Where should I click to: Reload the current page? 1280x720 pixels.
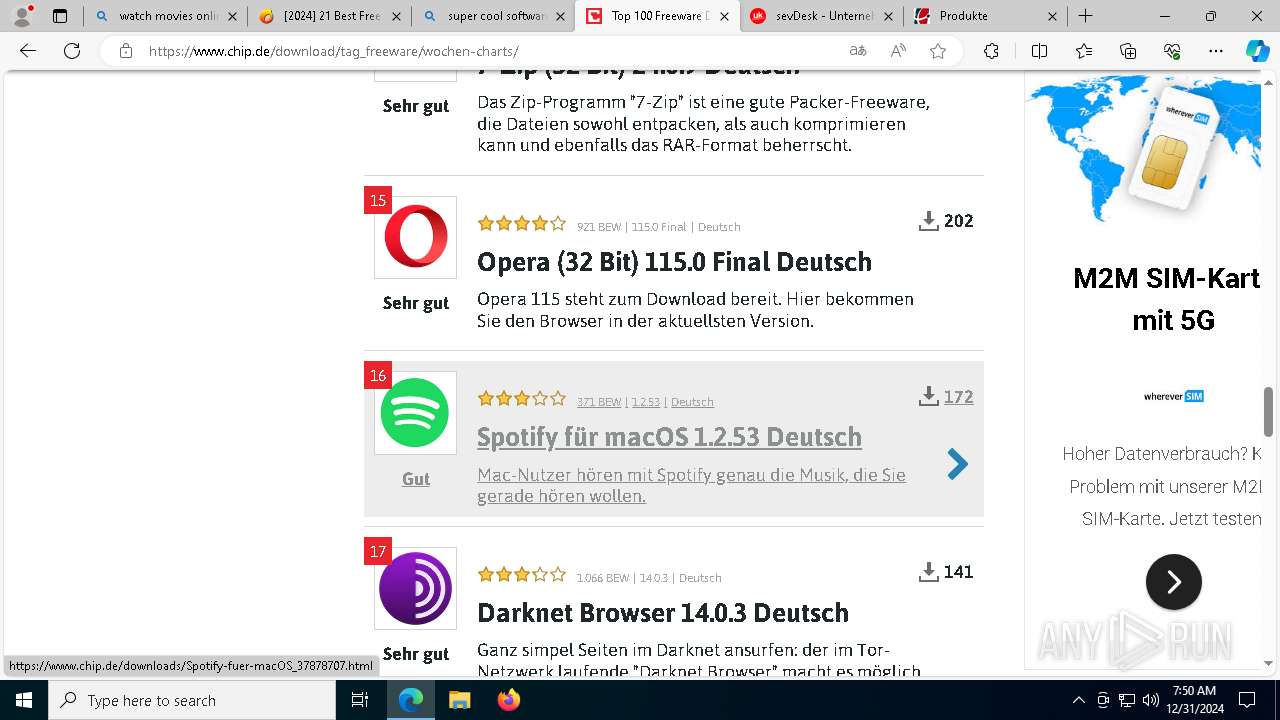[72, 51]
